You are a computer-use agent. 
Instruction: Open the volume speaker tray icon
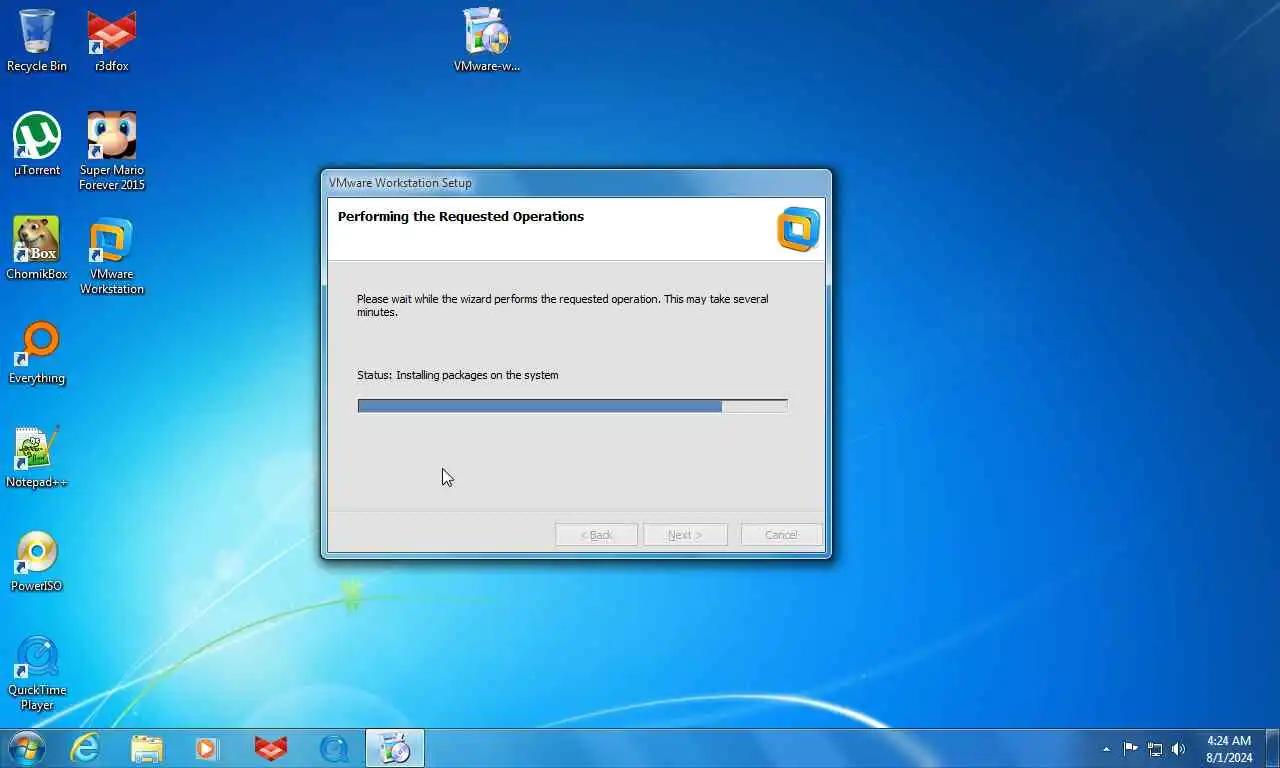(1179, 748)
